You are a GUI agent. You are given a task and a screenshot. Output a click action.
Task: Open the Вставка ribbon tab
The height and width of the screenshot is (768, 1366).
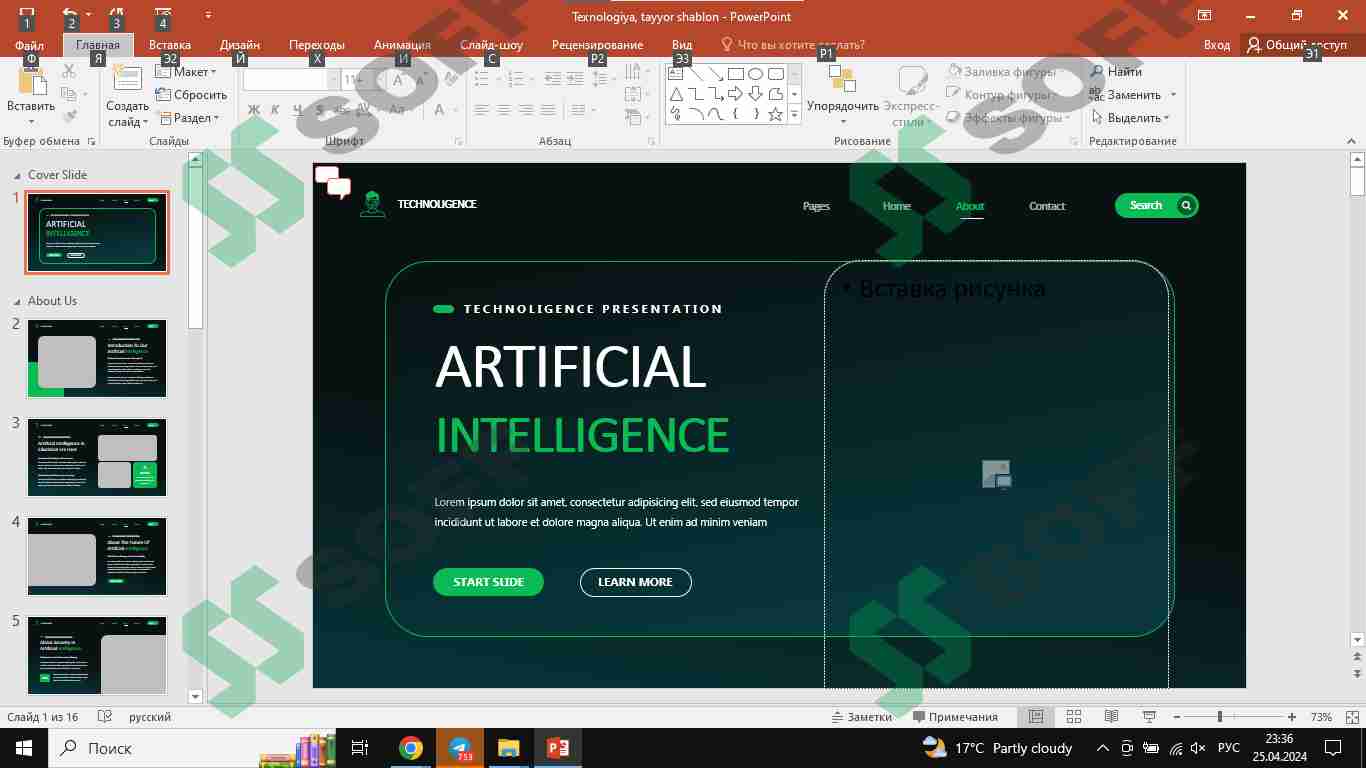170,45
